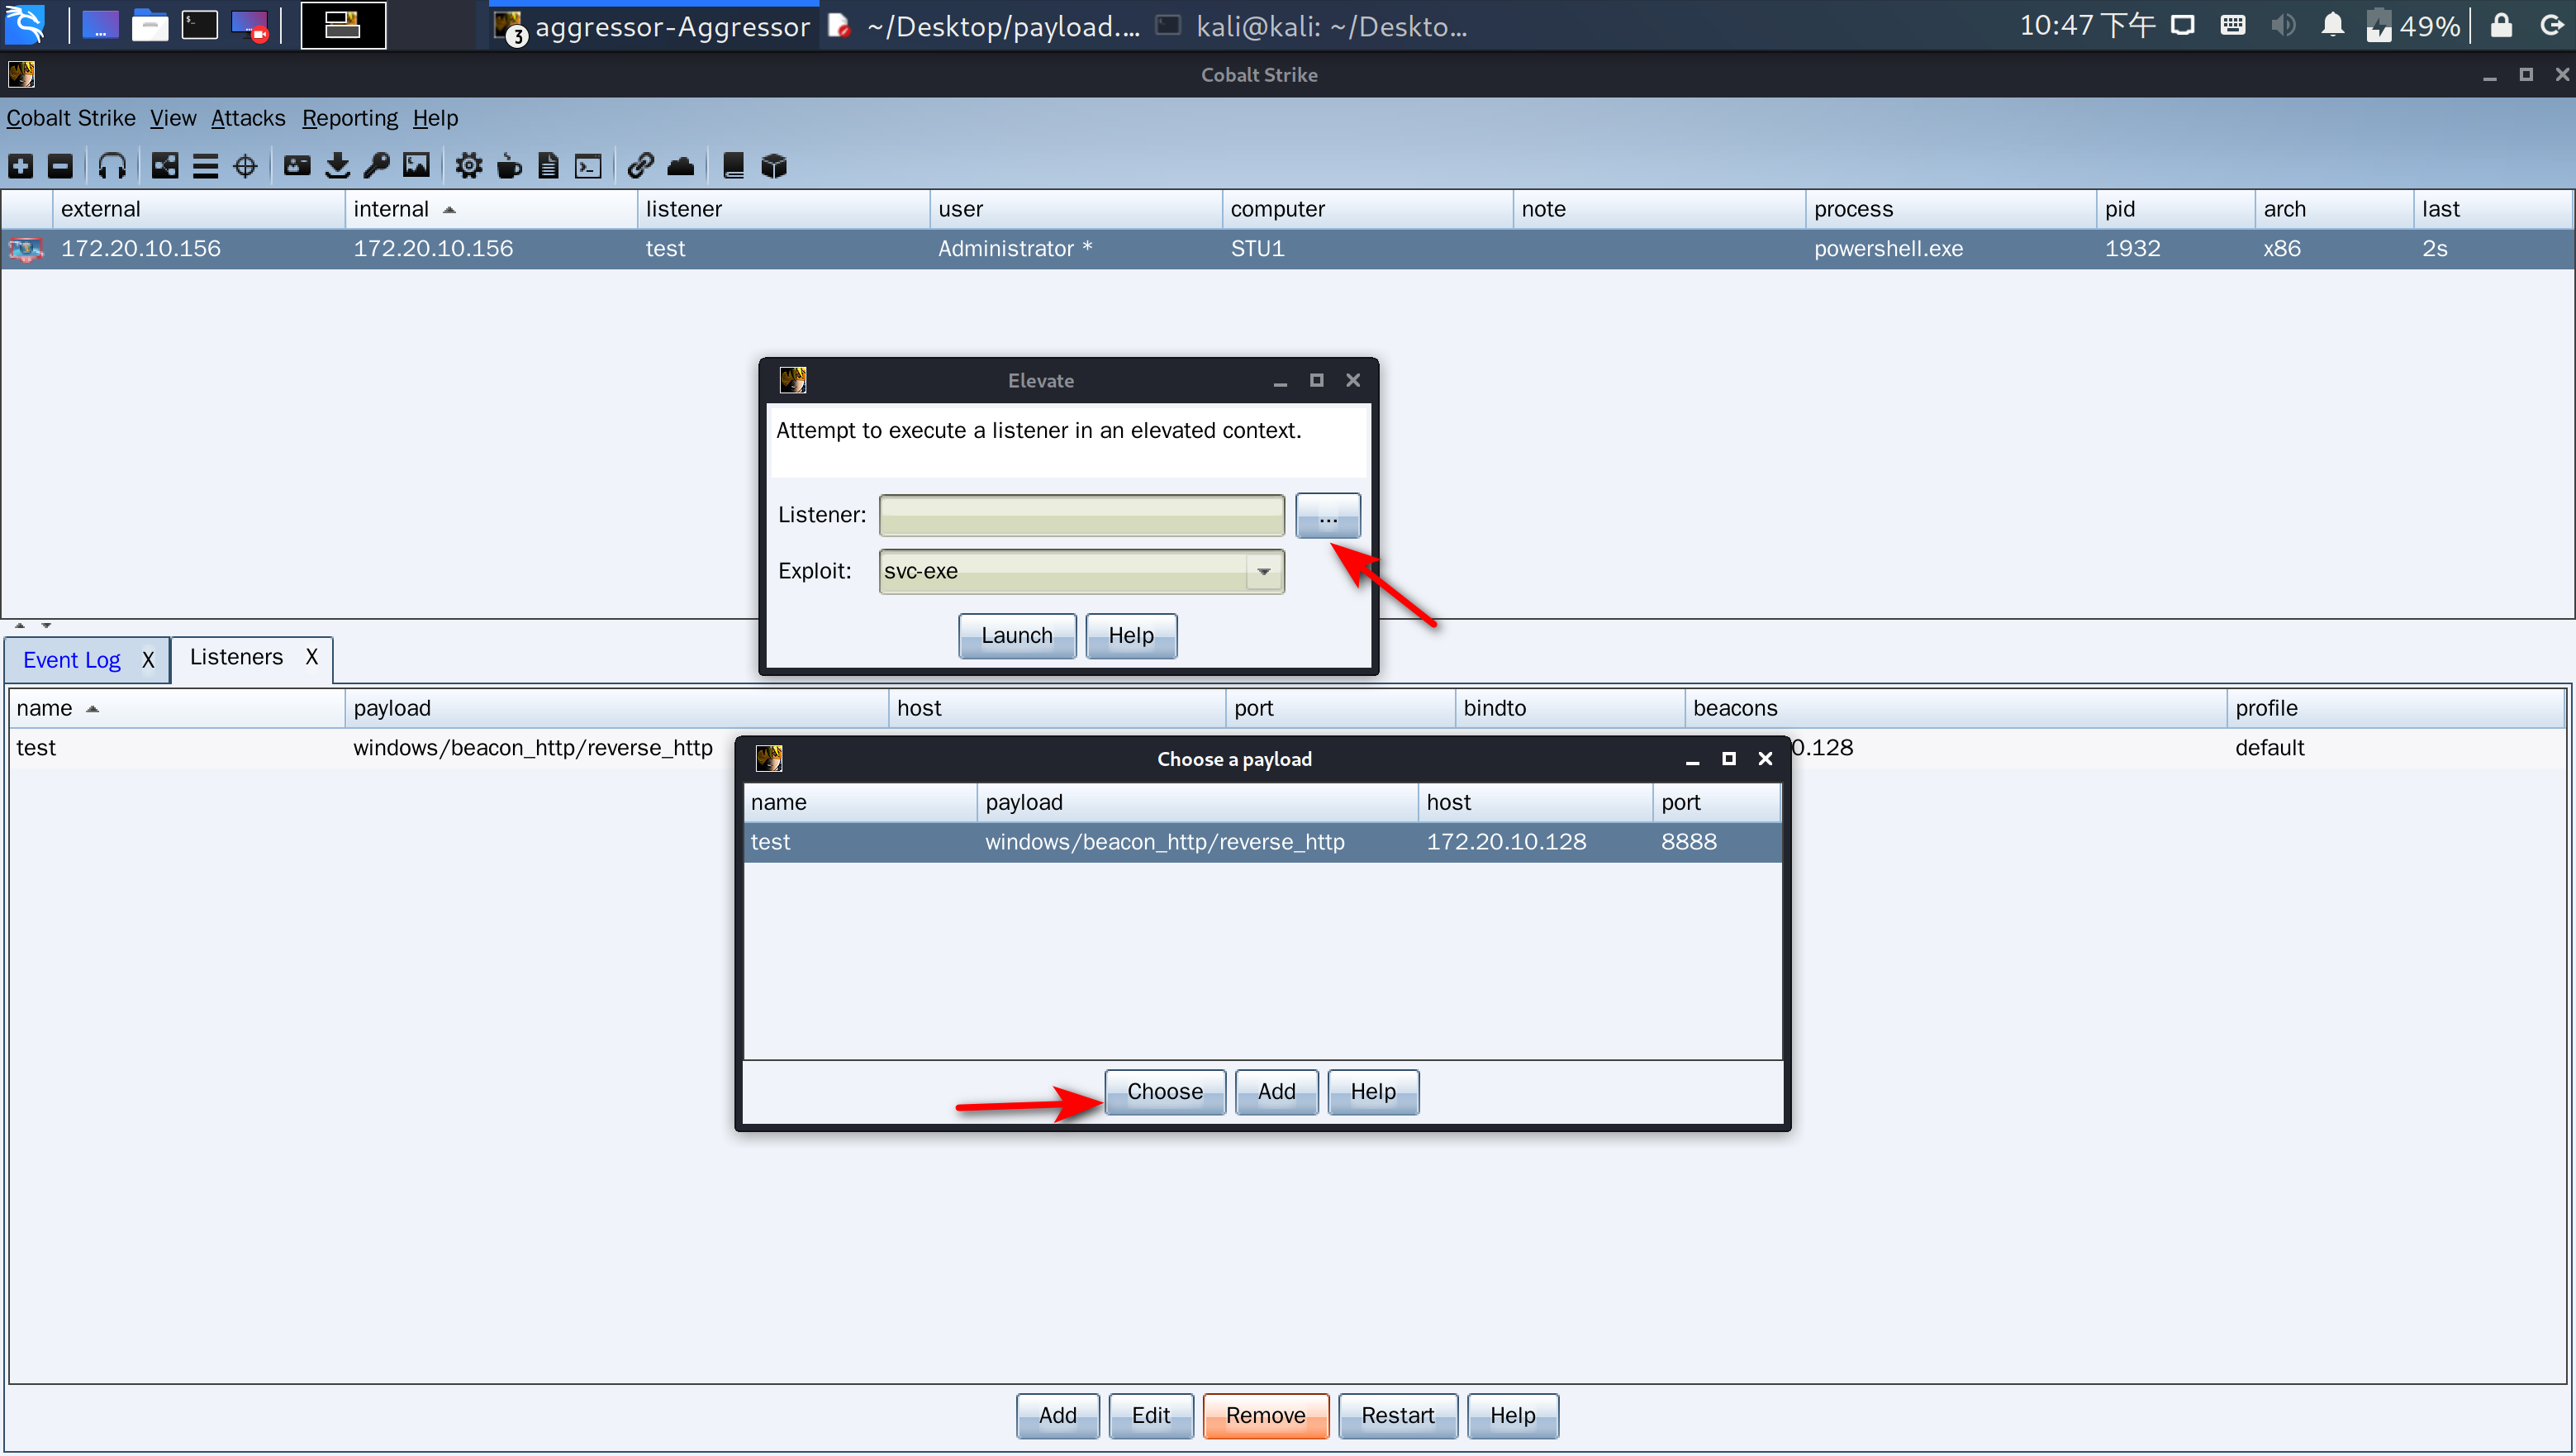The width and height of the screenshot is (2576, 1456).
Task: Expand the svc-exe Exploit dropdown
Action: point(1264,572)
